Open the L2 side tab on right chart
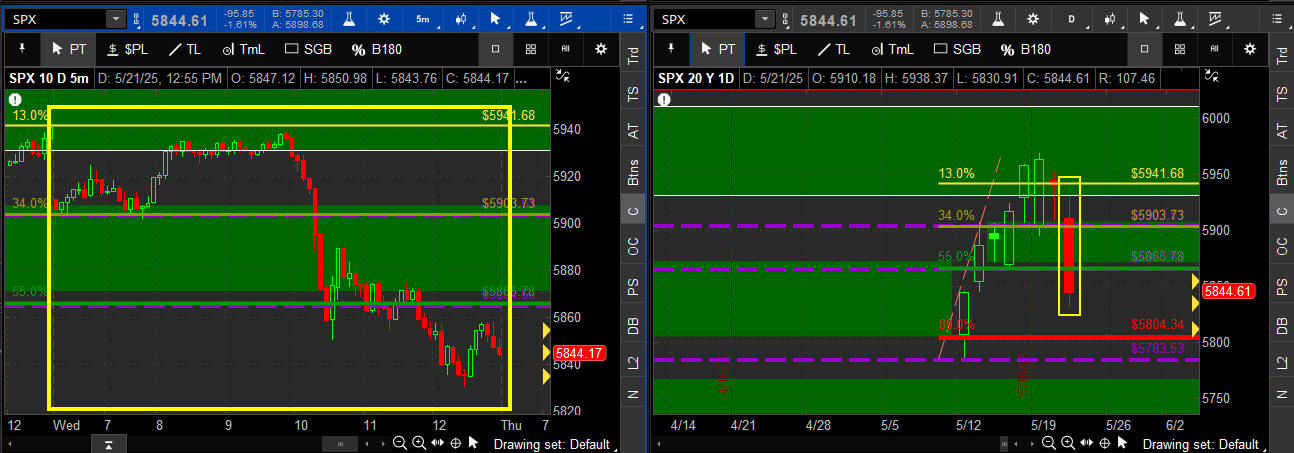 (x=1280, y=364)
